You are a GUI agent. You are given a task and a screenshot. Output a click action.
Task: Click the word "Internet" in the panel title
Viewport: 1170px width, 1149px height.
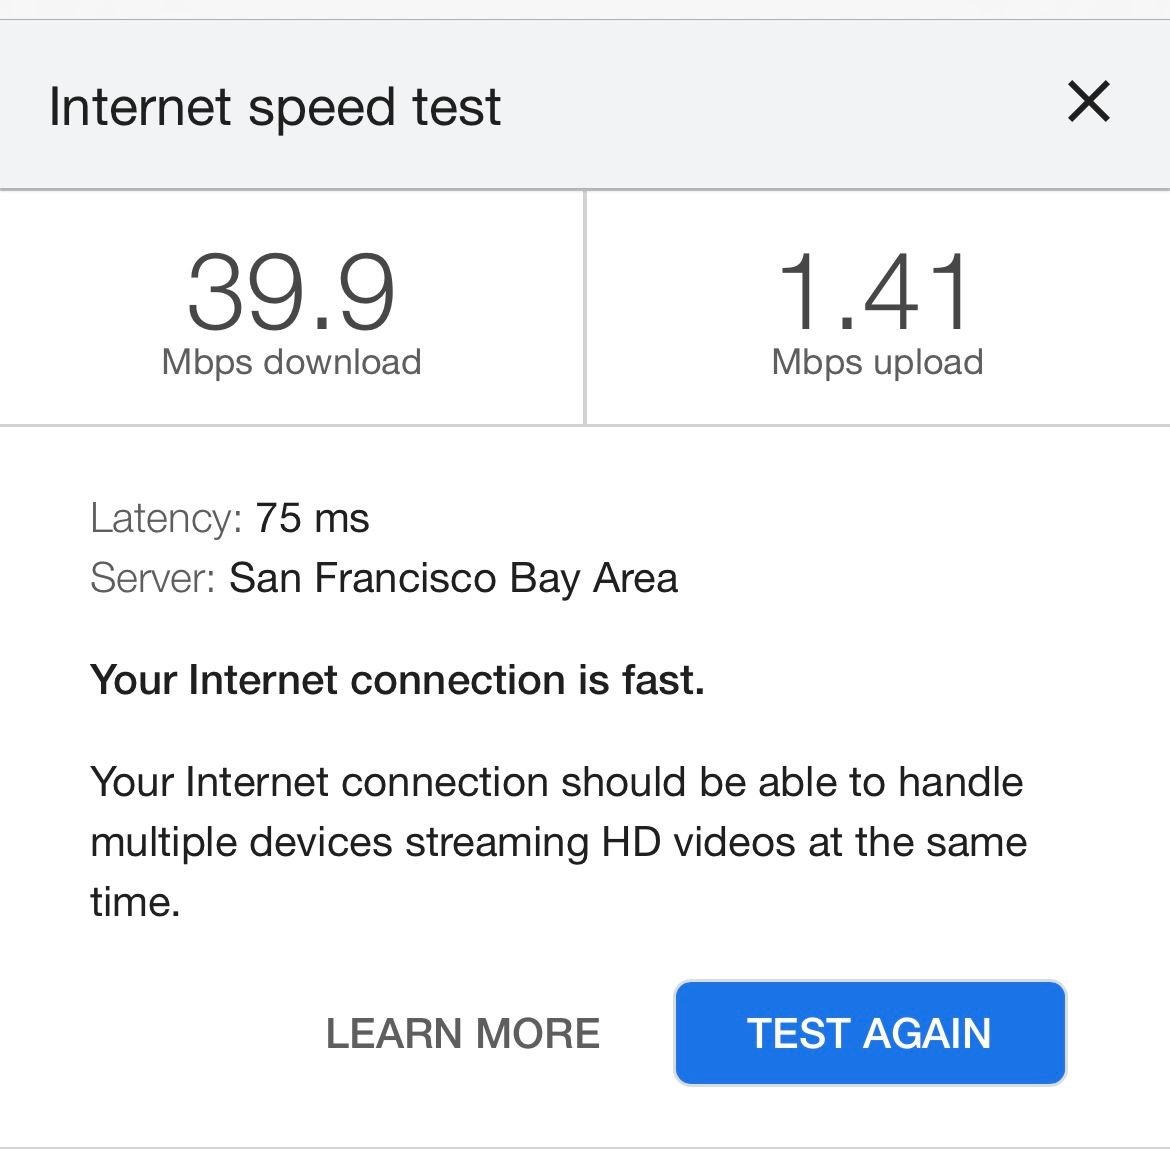click(140, 107)
